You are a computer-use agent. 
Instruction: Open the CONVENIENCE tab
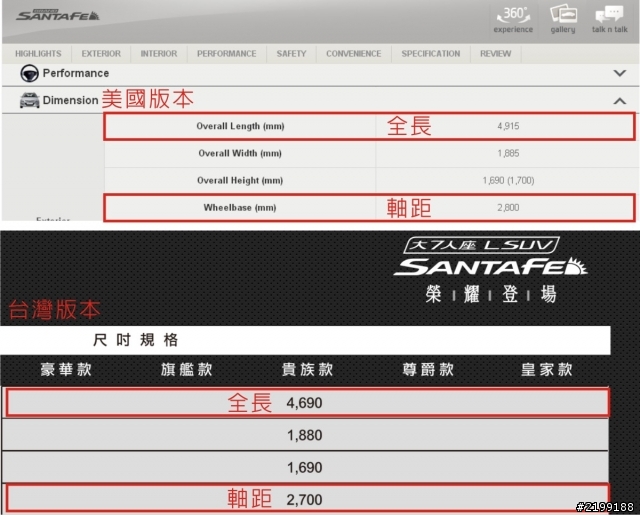point(353,54)
